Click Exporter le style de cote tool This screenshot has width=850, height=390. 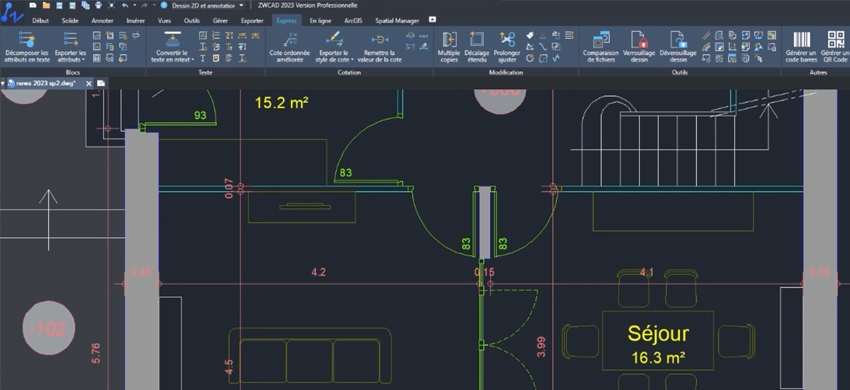pos(334,47)
